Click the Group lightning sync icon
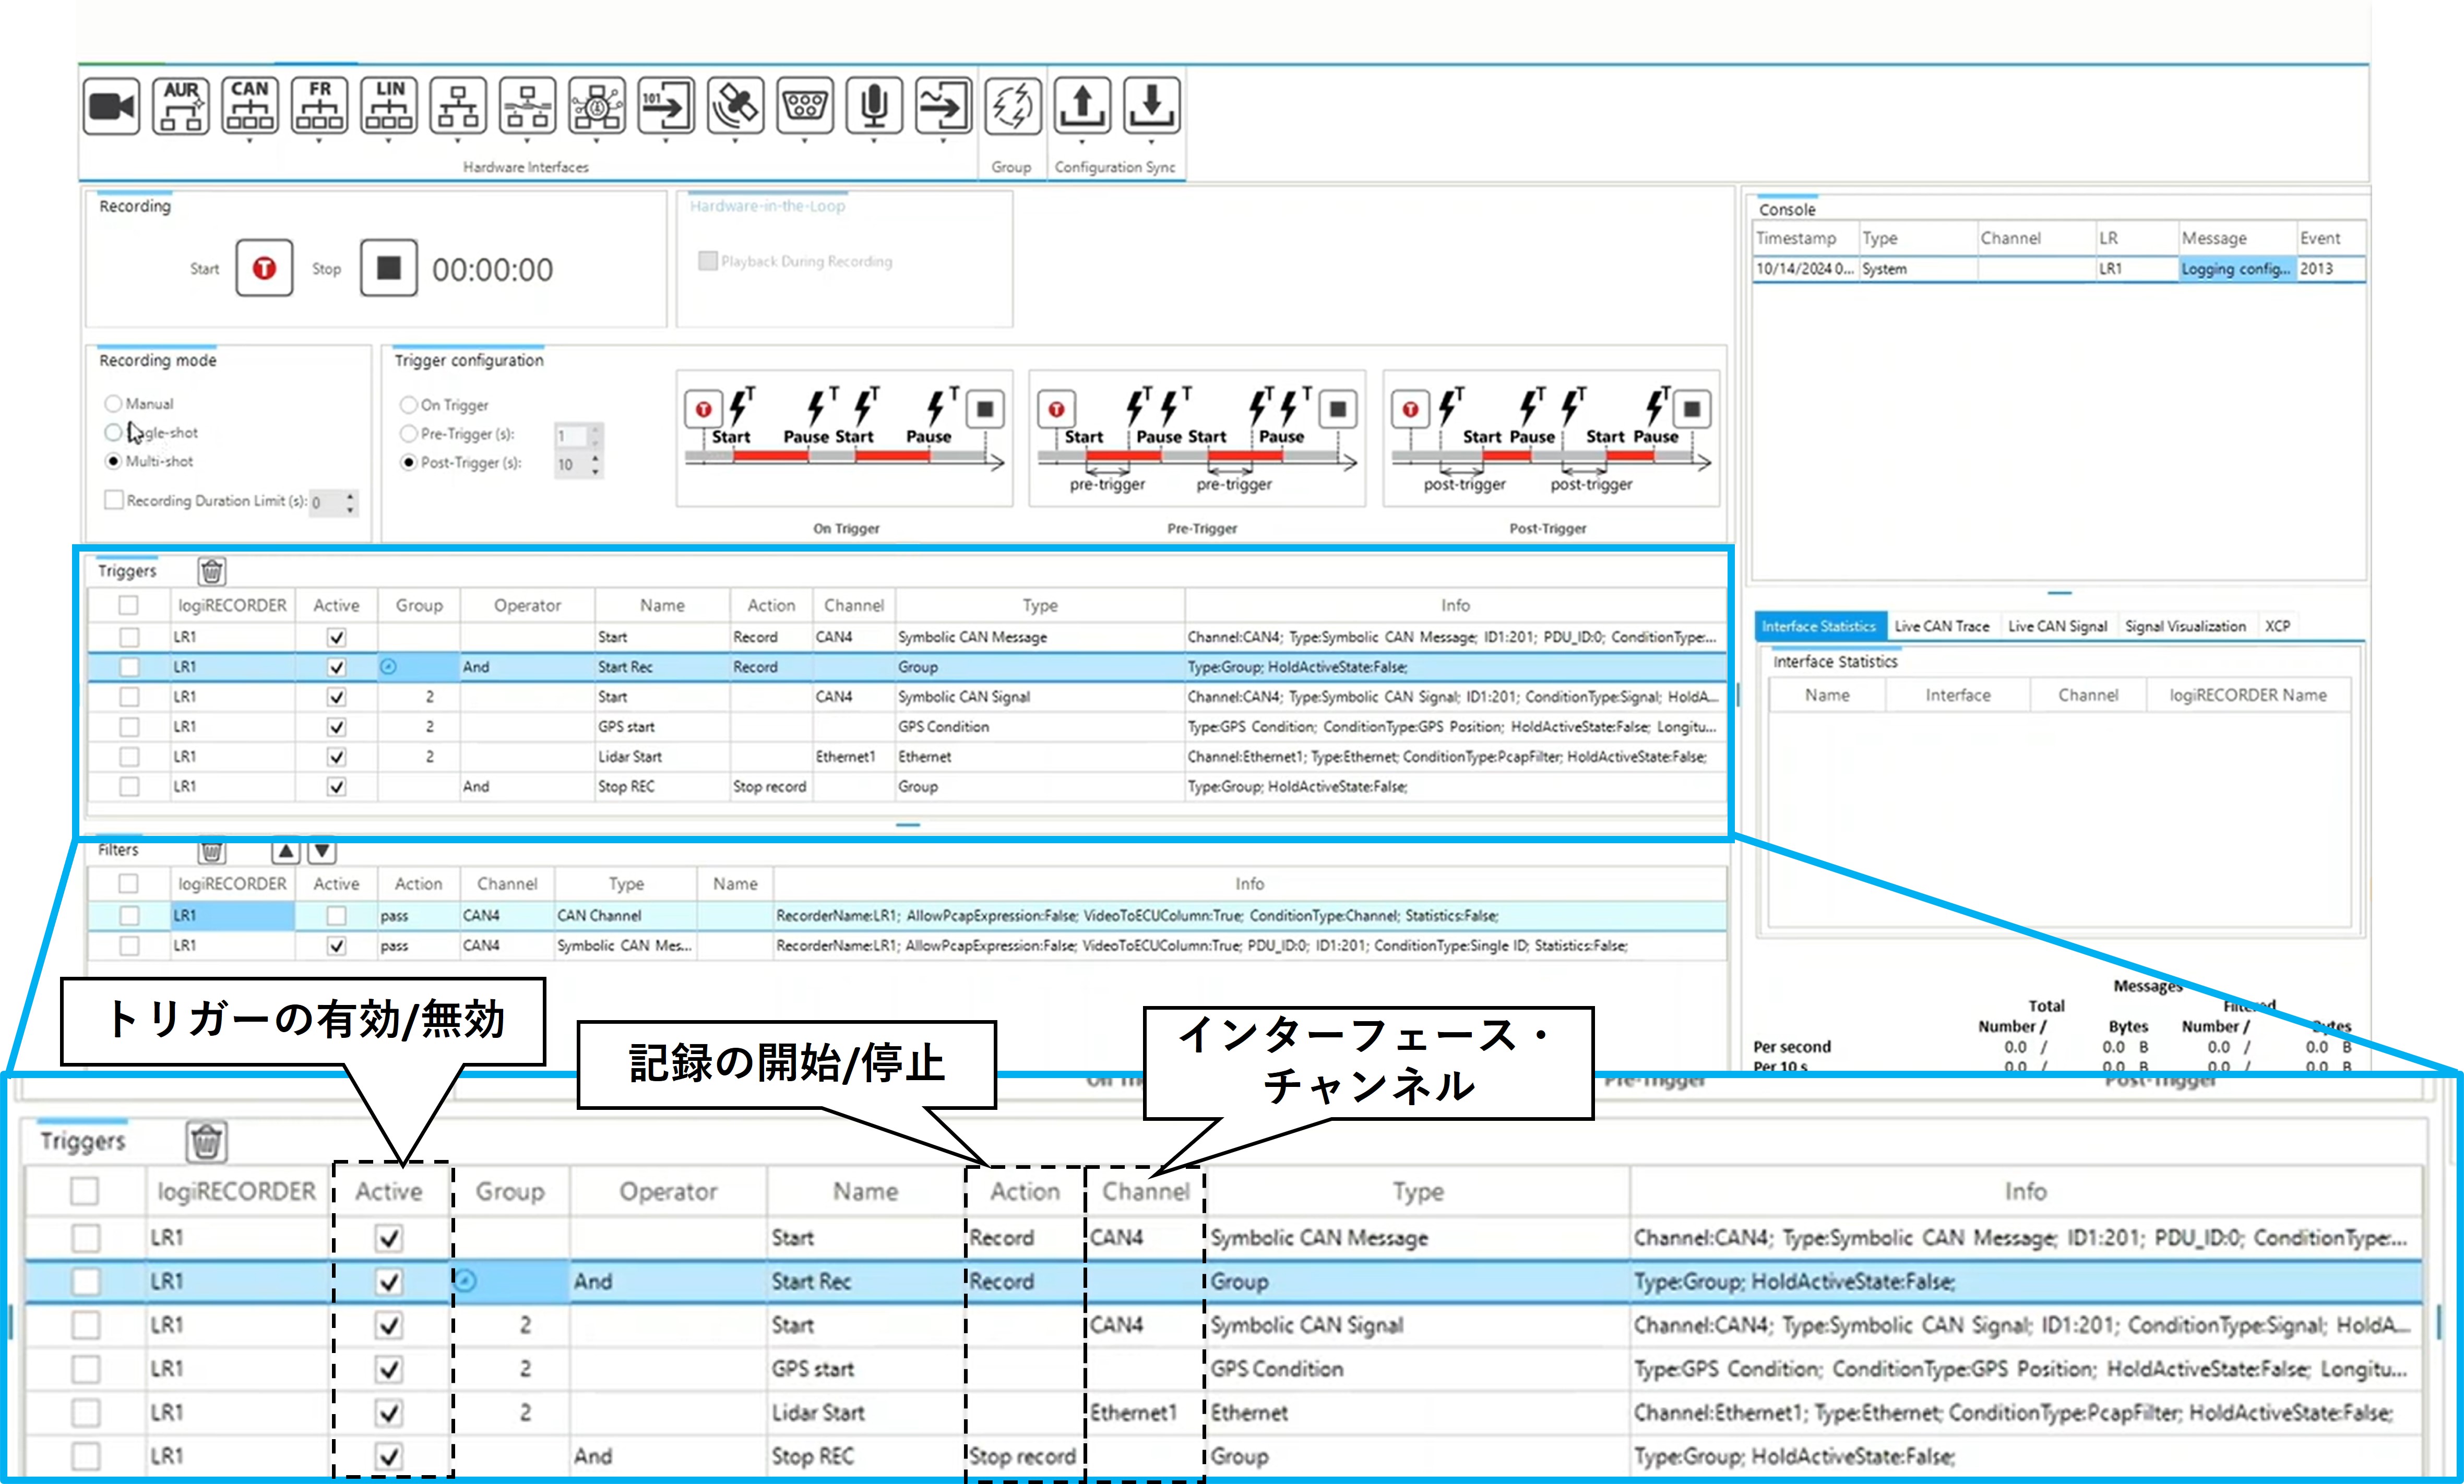This screenshot has height=1484, width=2464. click(x=1013, y=106)
